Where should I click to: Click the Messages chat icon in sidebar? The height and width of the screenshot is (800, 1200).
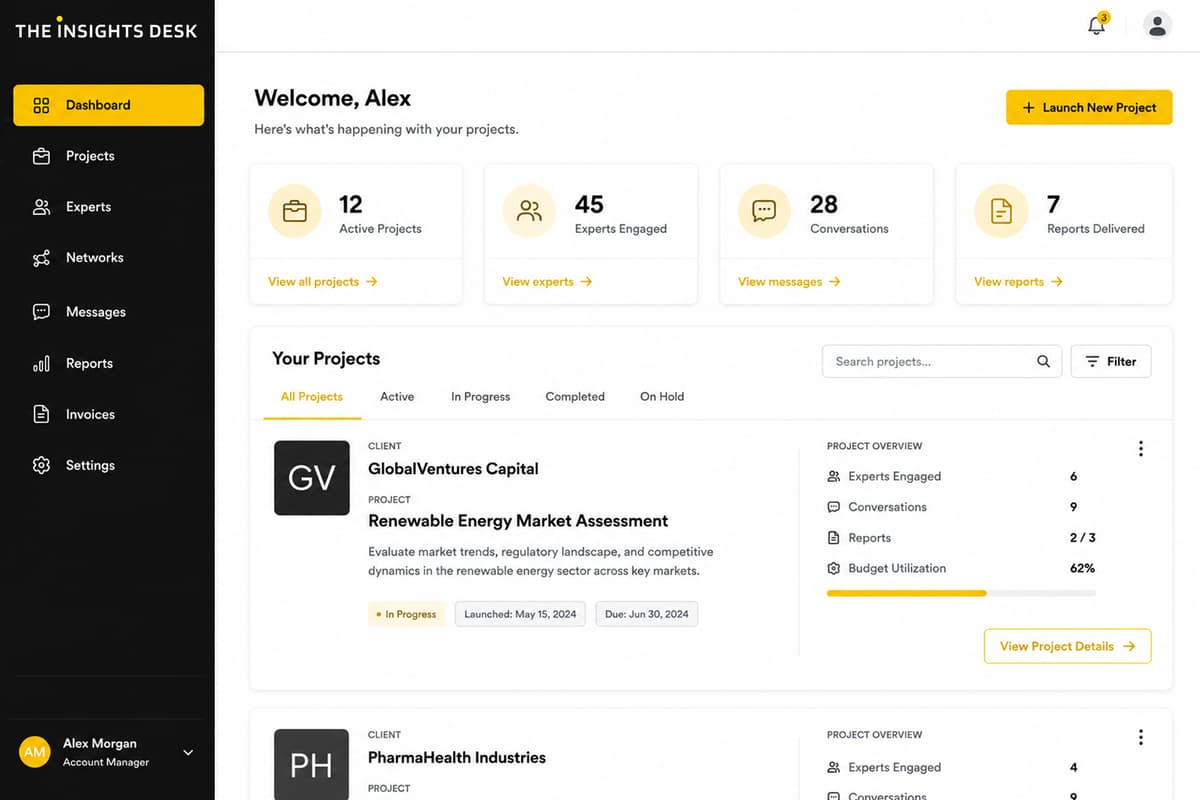click(41, 312)
